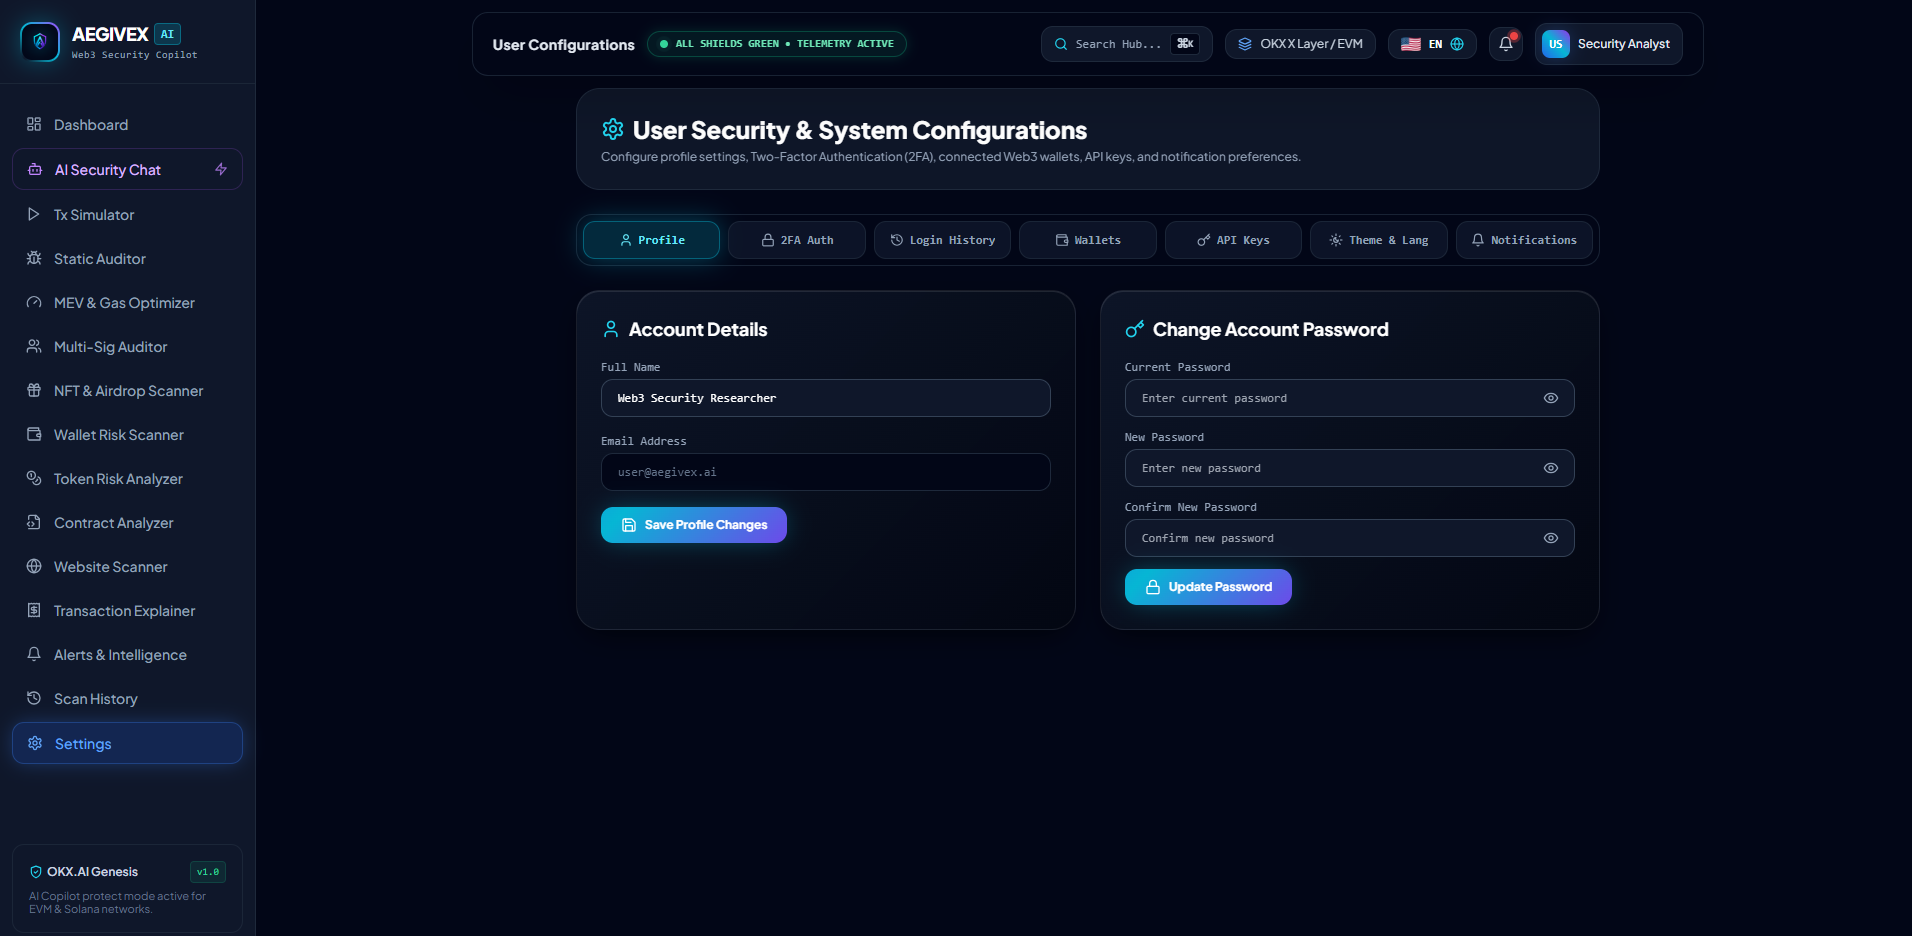Open the API Keys tab
This screenshot has height=936, width=1912.
(x=1233, y=240)
